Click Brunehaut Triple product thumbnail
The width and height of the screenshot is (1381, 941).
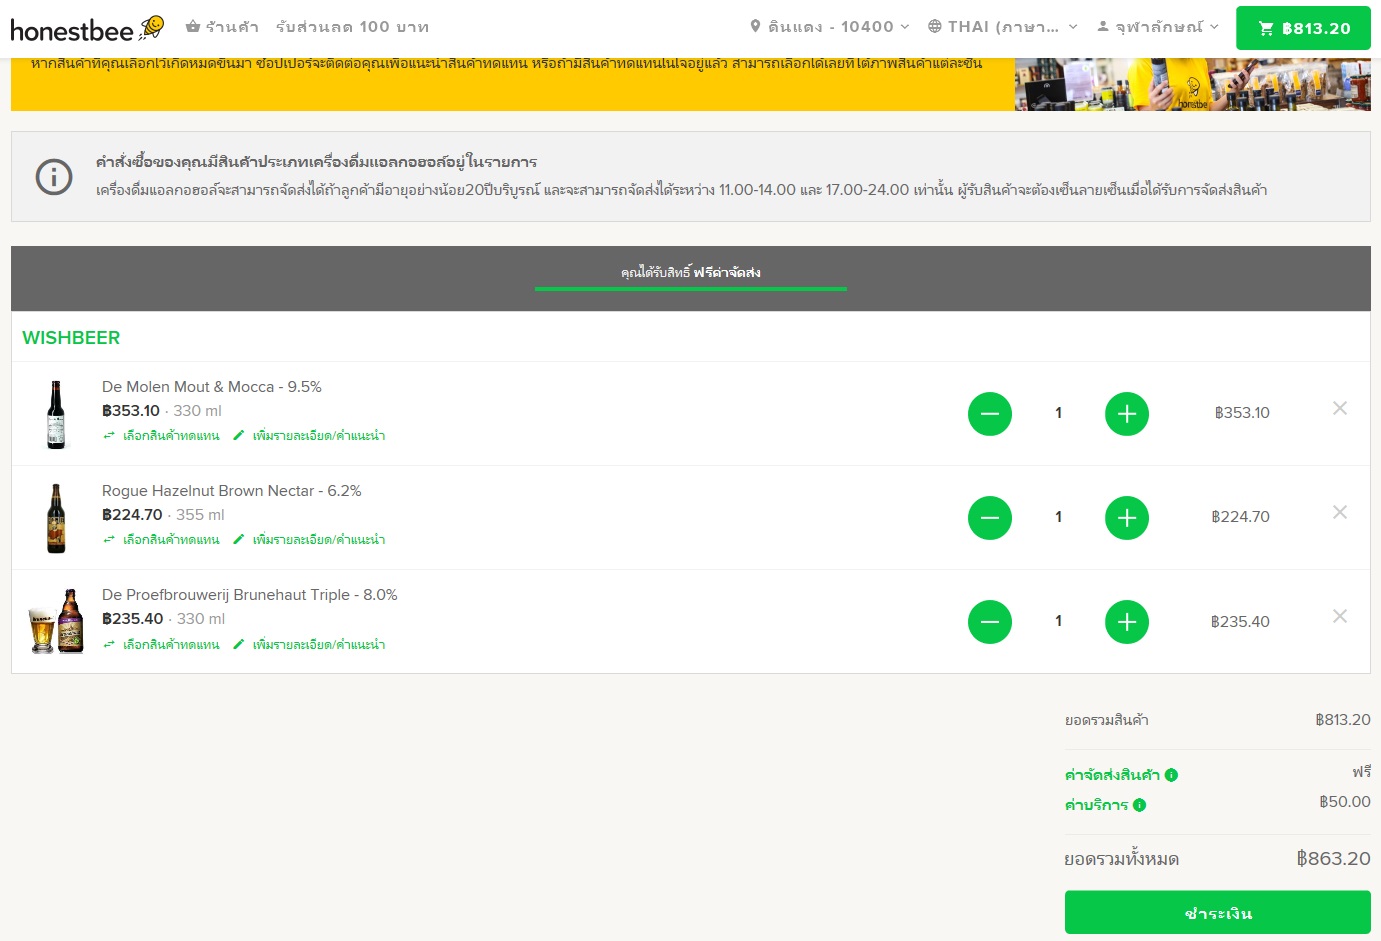point(56,621)
